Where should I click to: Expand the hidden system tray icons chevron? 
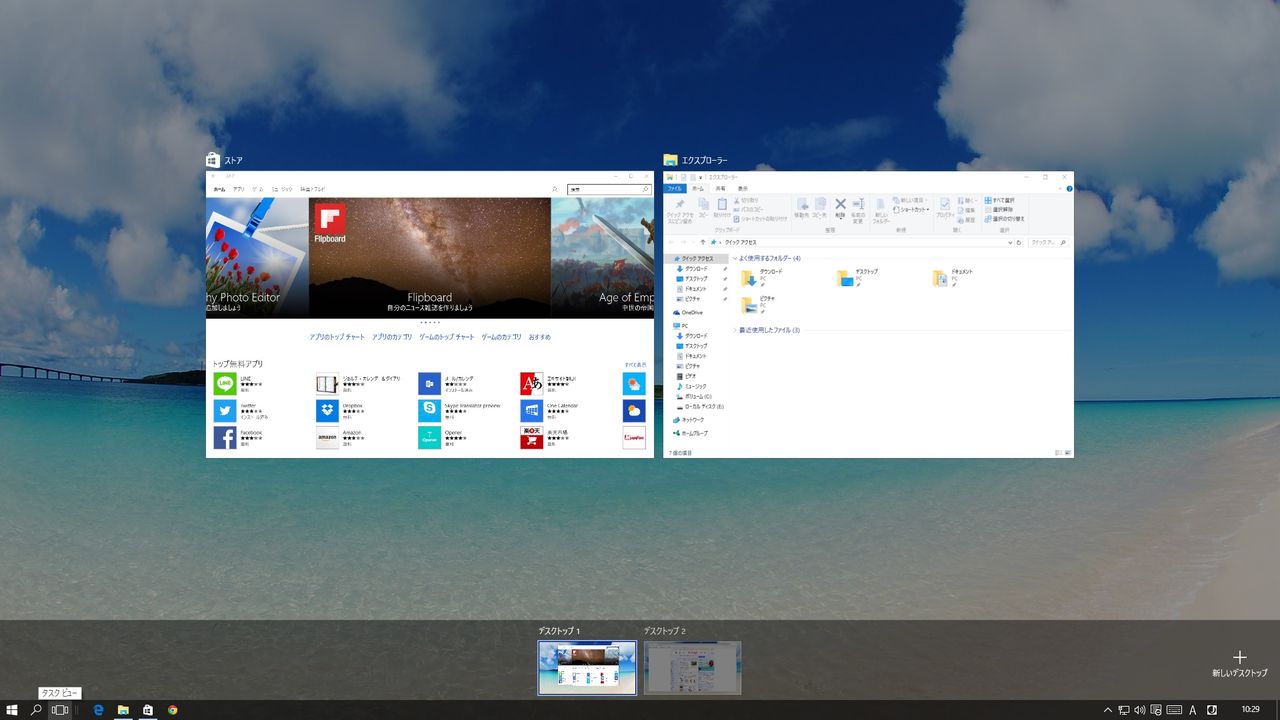pyautogui.click(x=1107, y=710)
